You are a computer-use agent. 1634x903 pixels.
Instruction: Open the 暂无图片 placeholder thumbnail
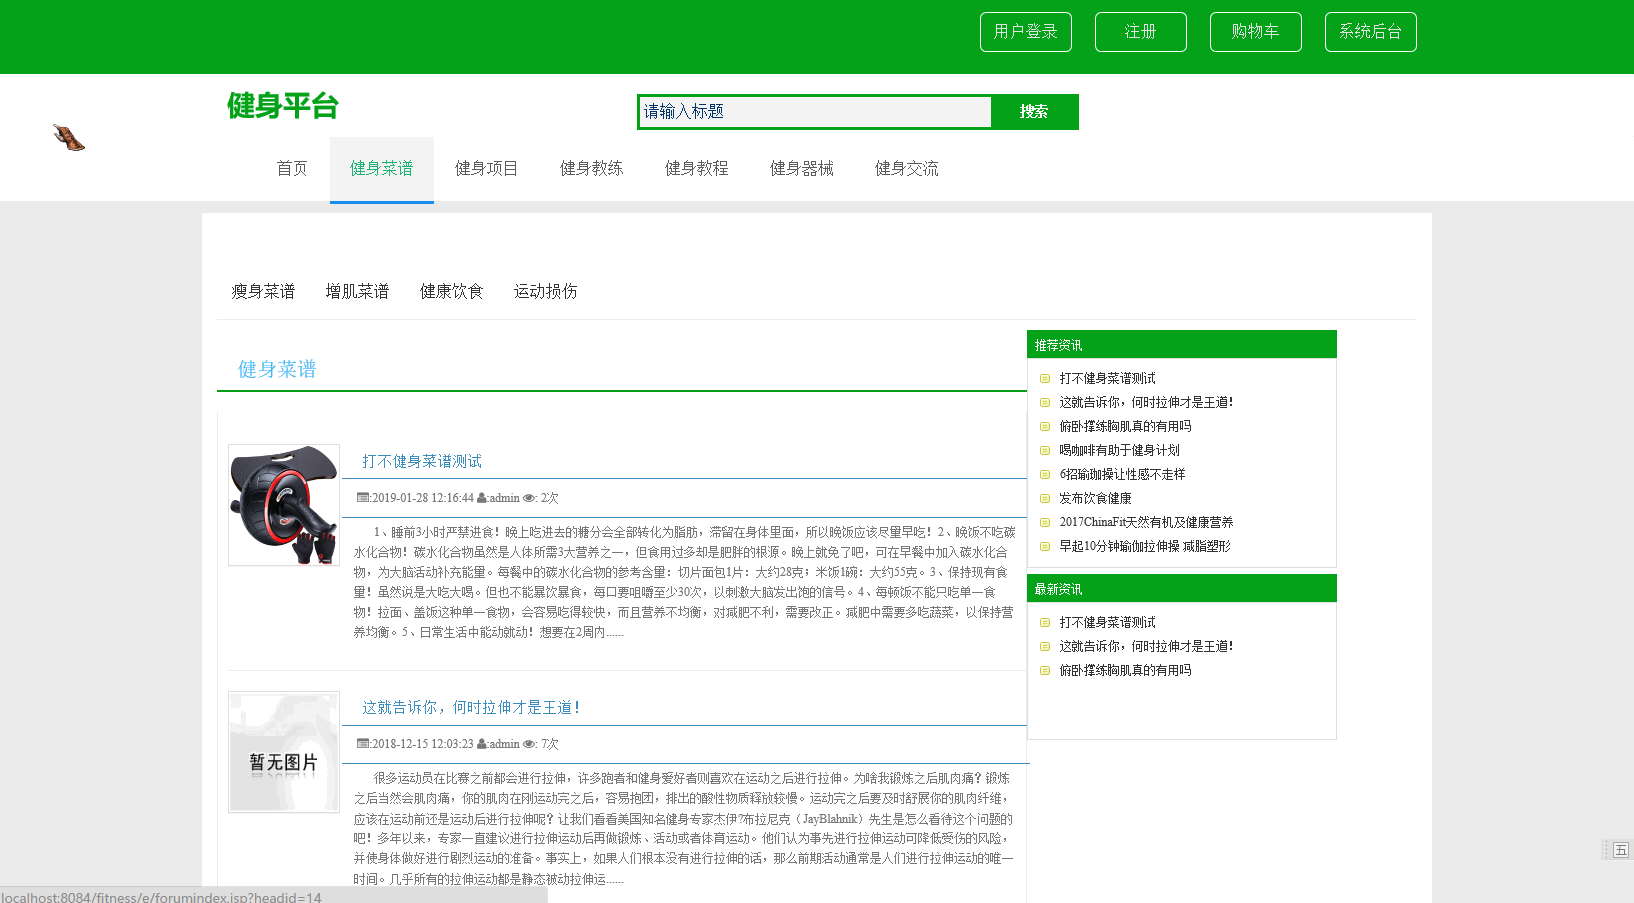(284, 752)
